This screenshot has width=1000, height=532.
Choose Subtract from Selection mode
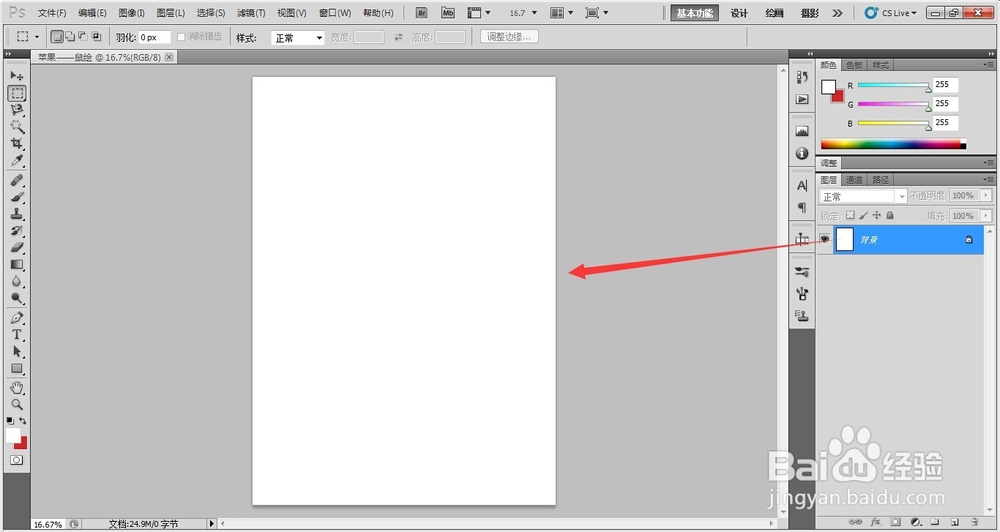pos(83,37)
